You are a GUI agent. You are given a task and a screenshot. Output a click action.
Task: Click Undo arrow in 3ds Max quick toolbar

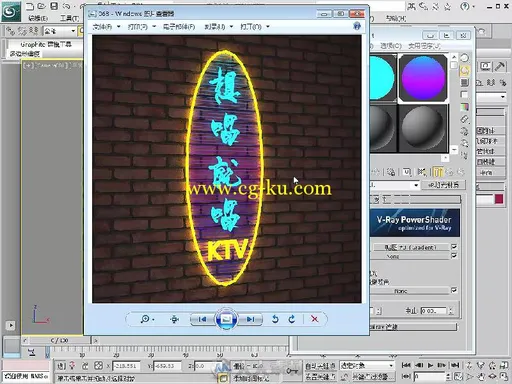coord(66,6)
